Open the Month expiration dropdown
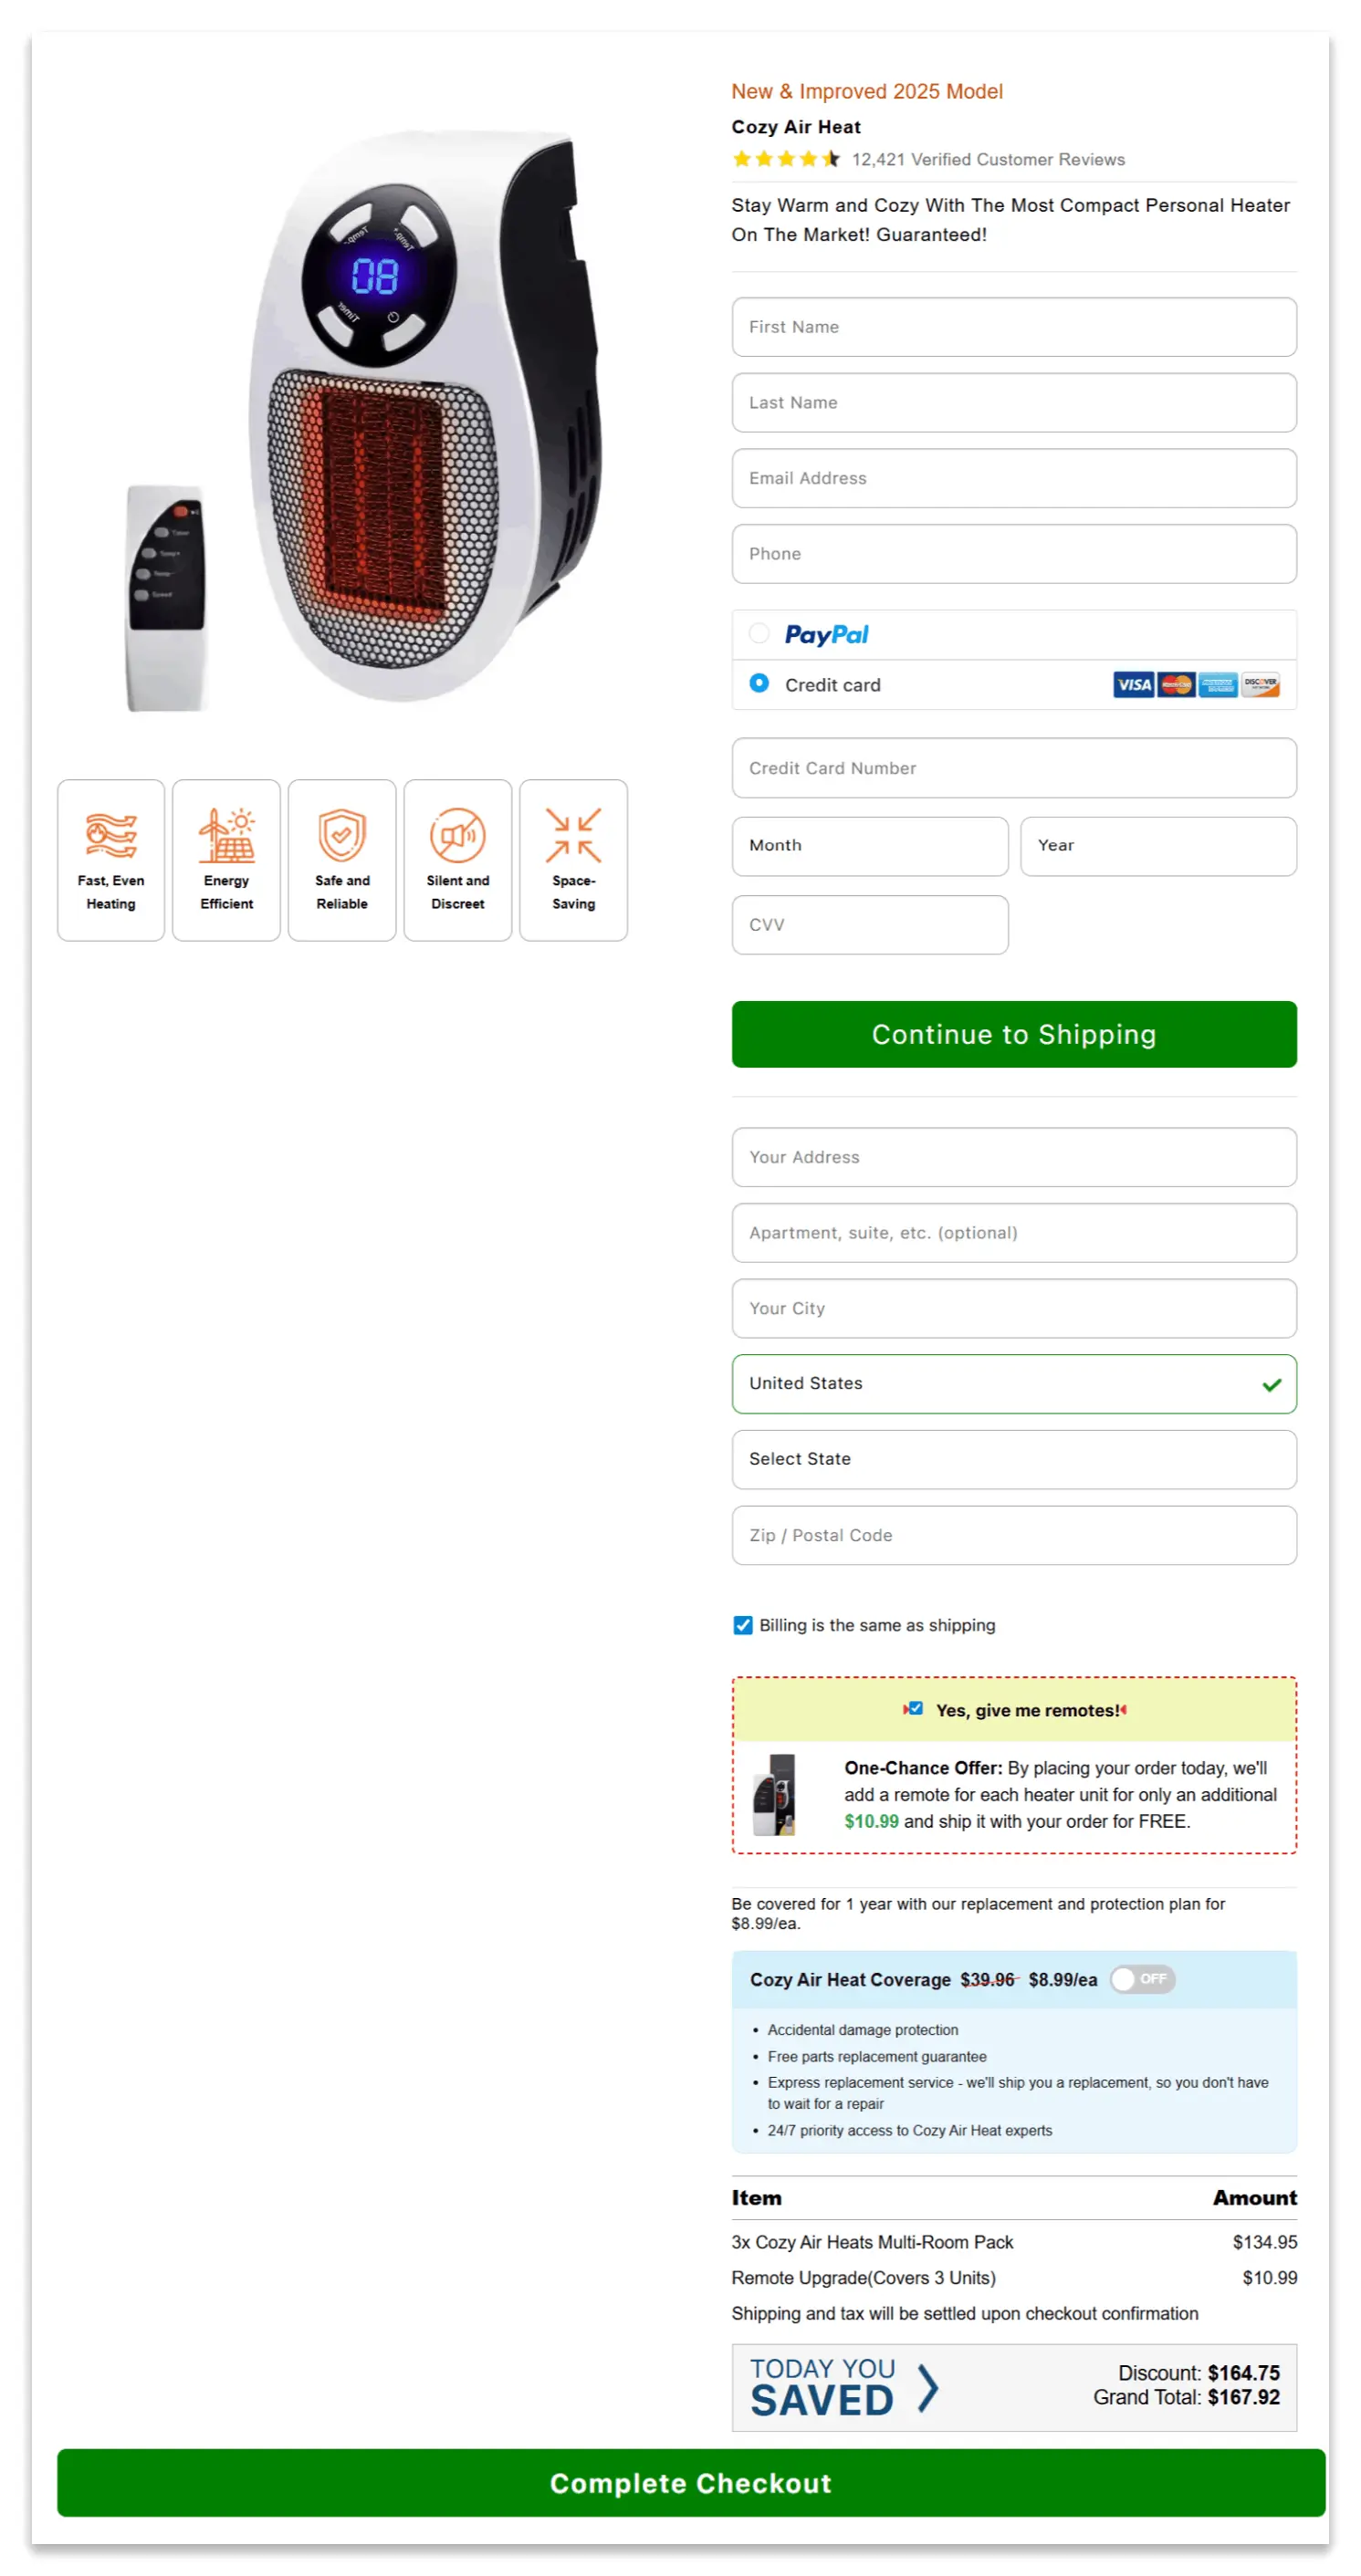1361x2576 pixels. click(869, 846)
